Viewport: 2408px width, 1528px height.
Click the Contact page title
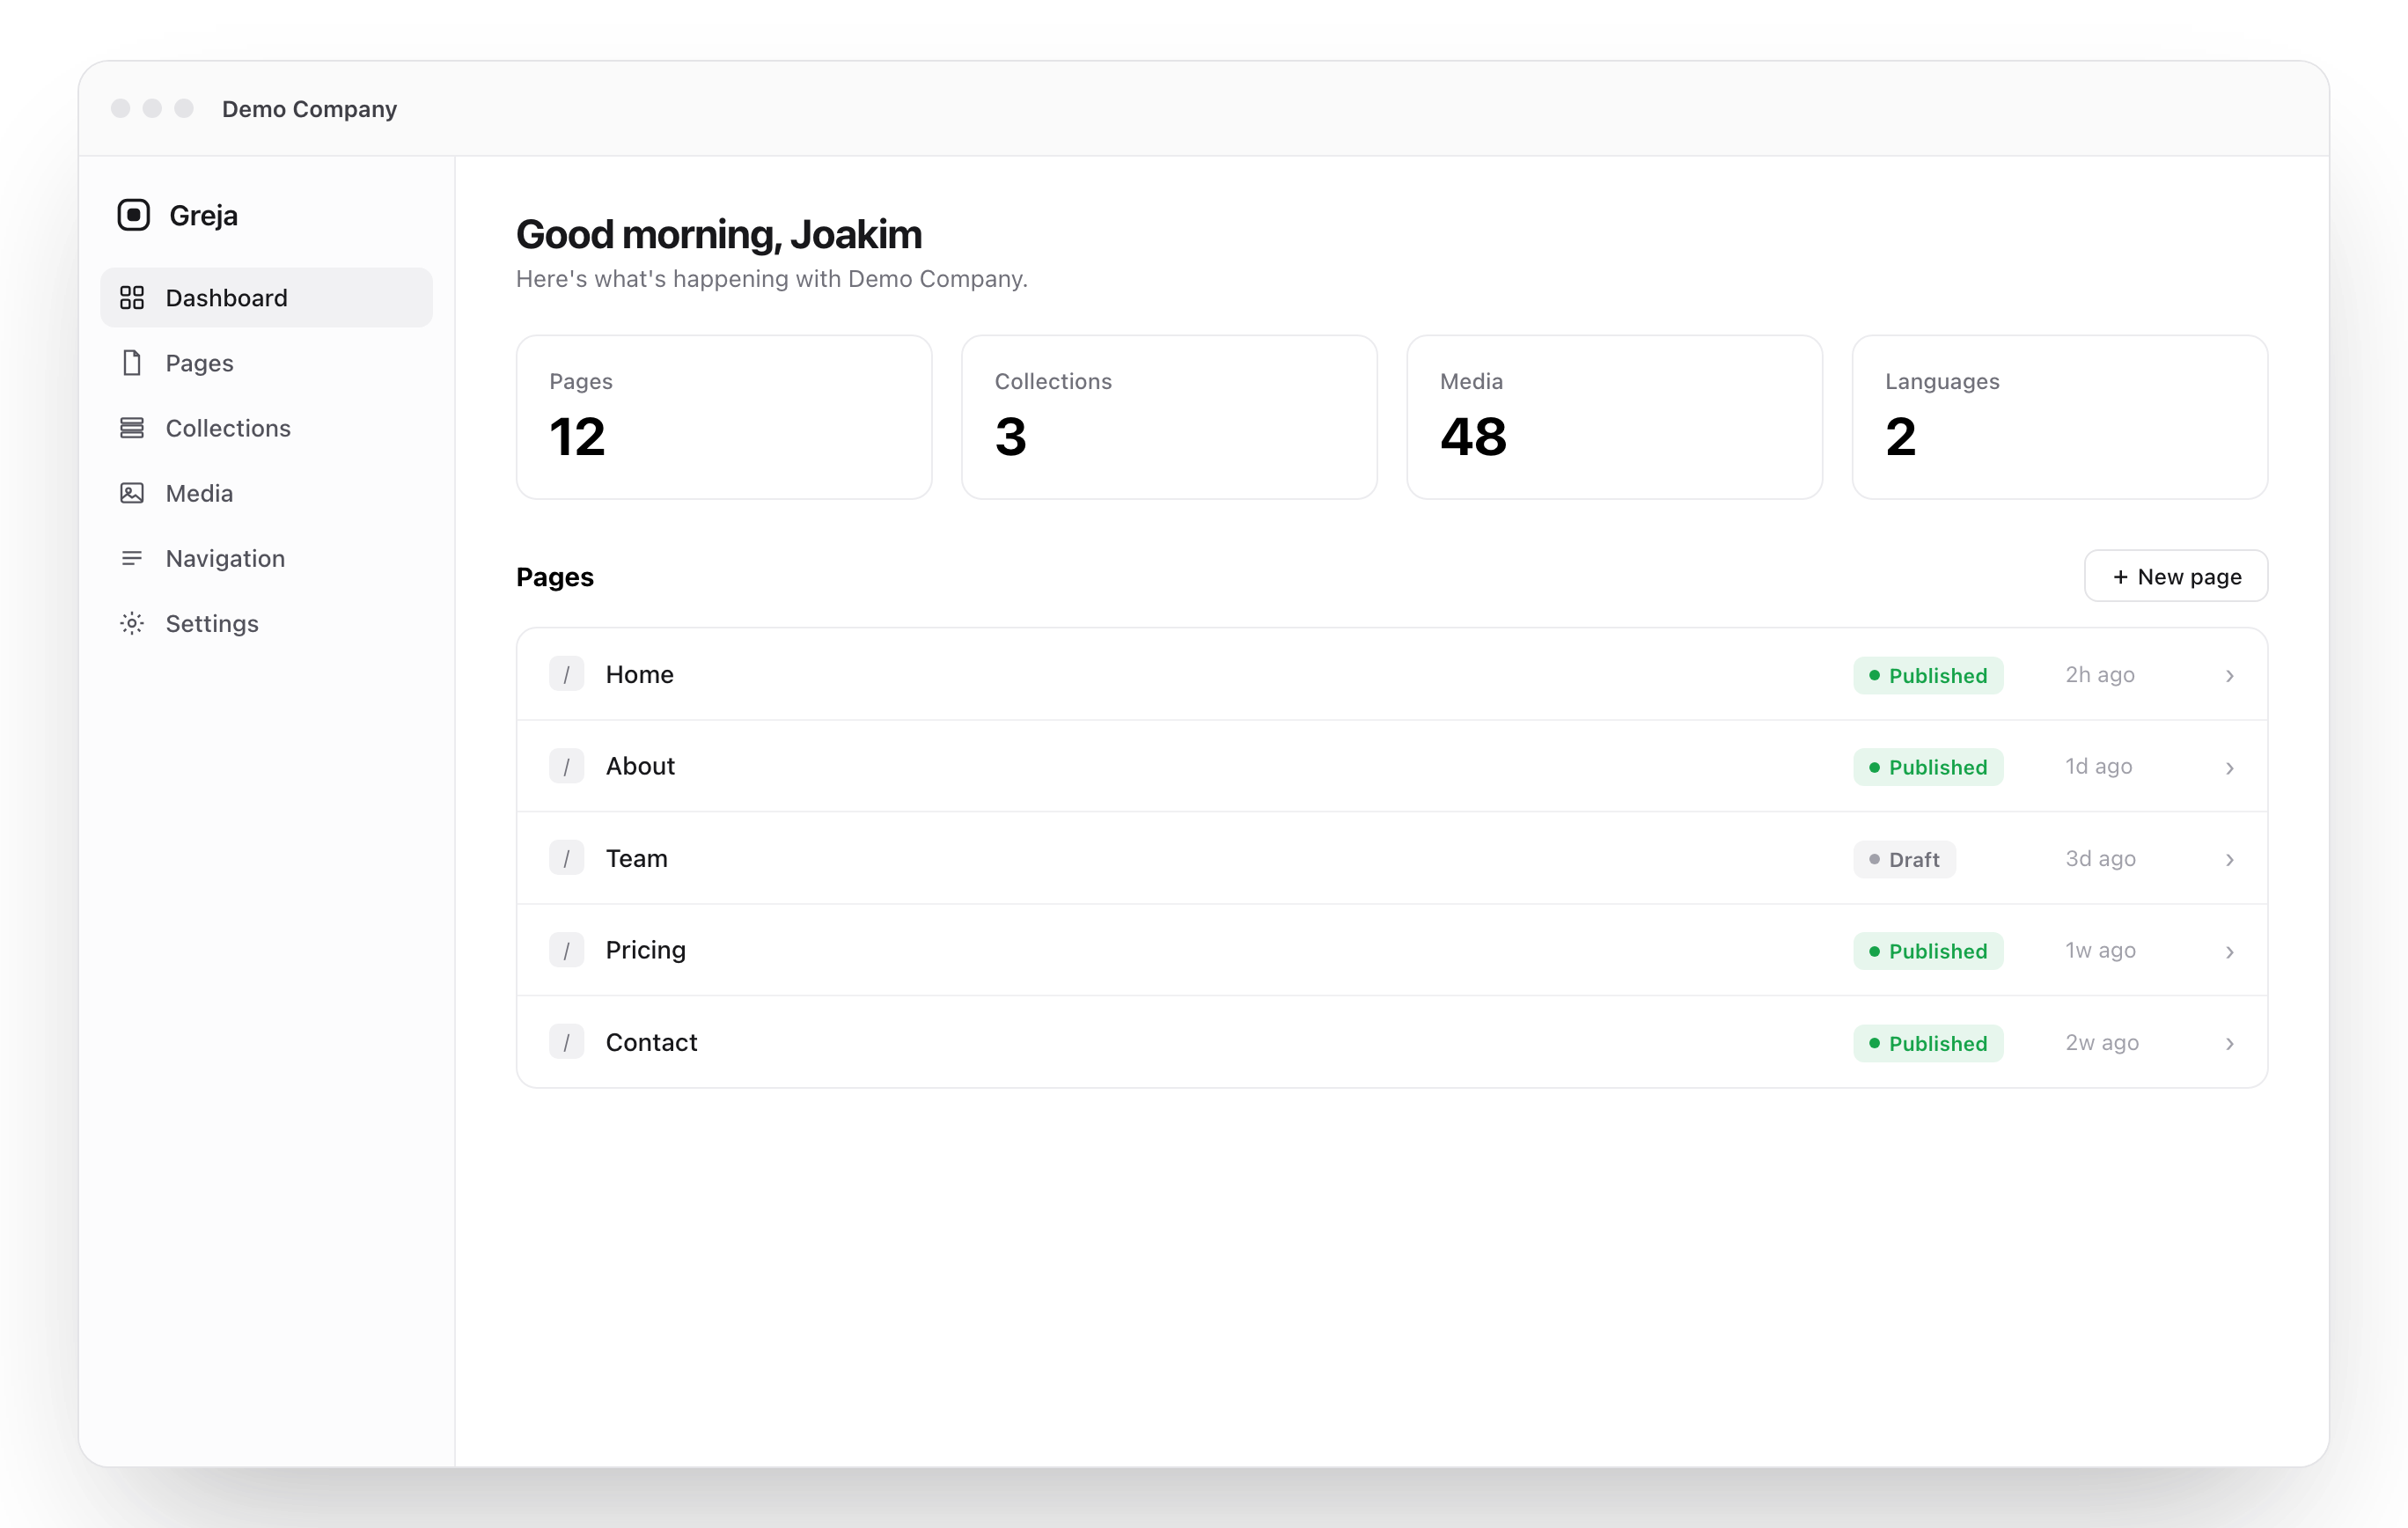click(x=651, y=1042)
